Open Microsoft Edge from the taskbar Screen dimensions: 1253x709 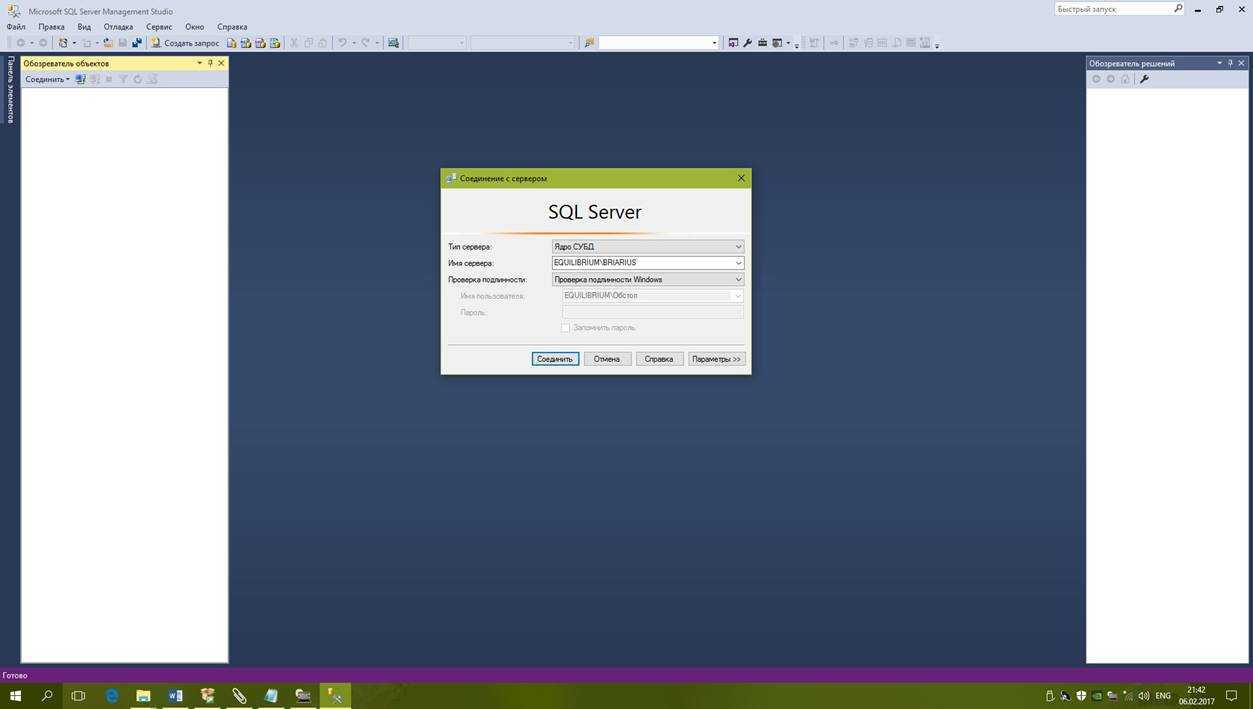point(111,695)
